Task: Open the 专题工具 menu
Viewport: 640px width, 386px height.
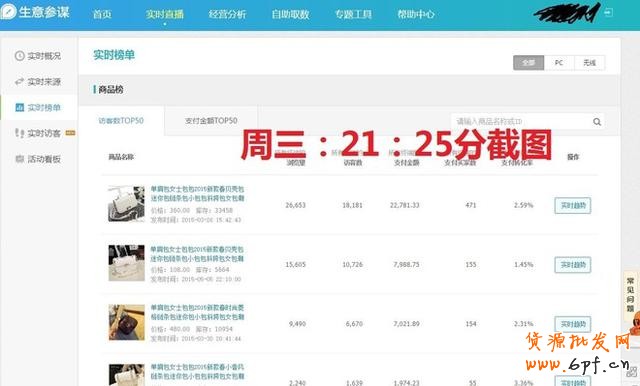Action: [x=353, y=14]
